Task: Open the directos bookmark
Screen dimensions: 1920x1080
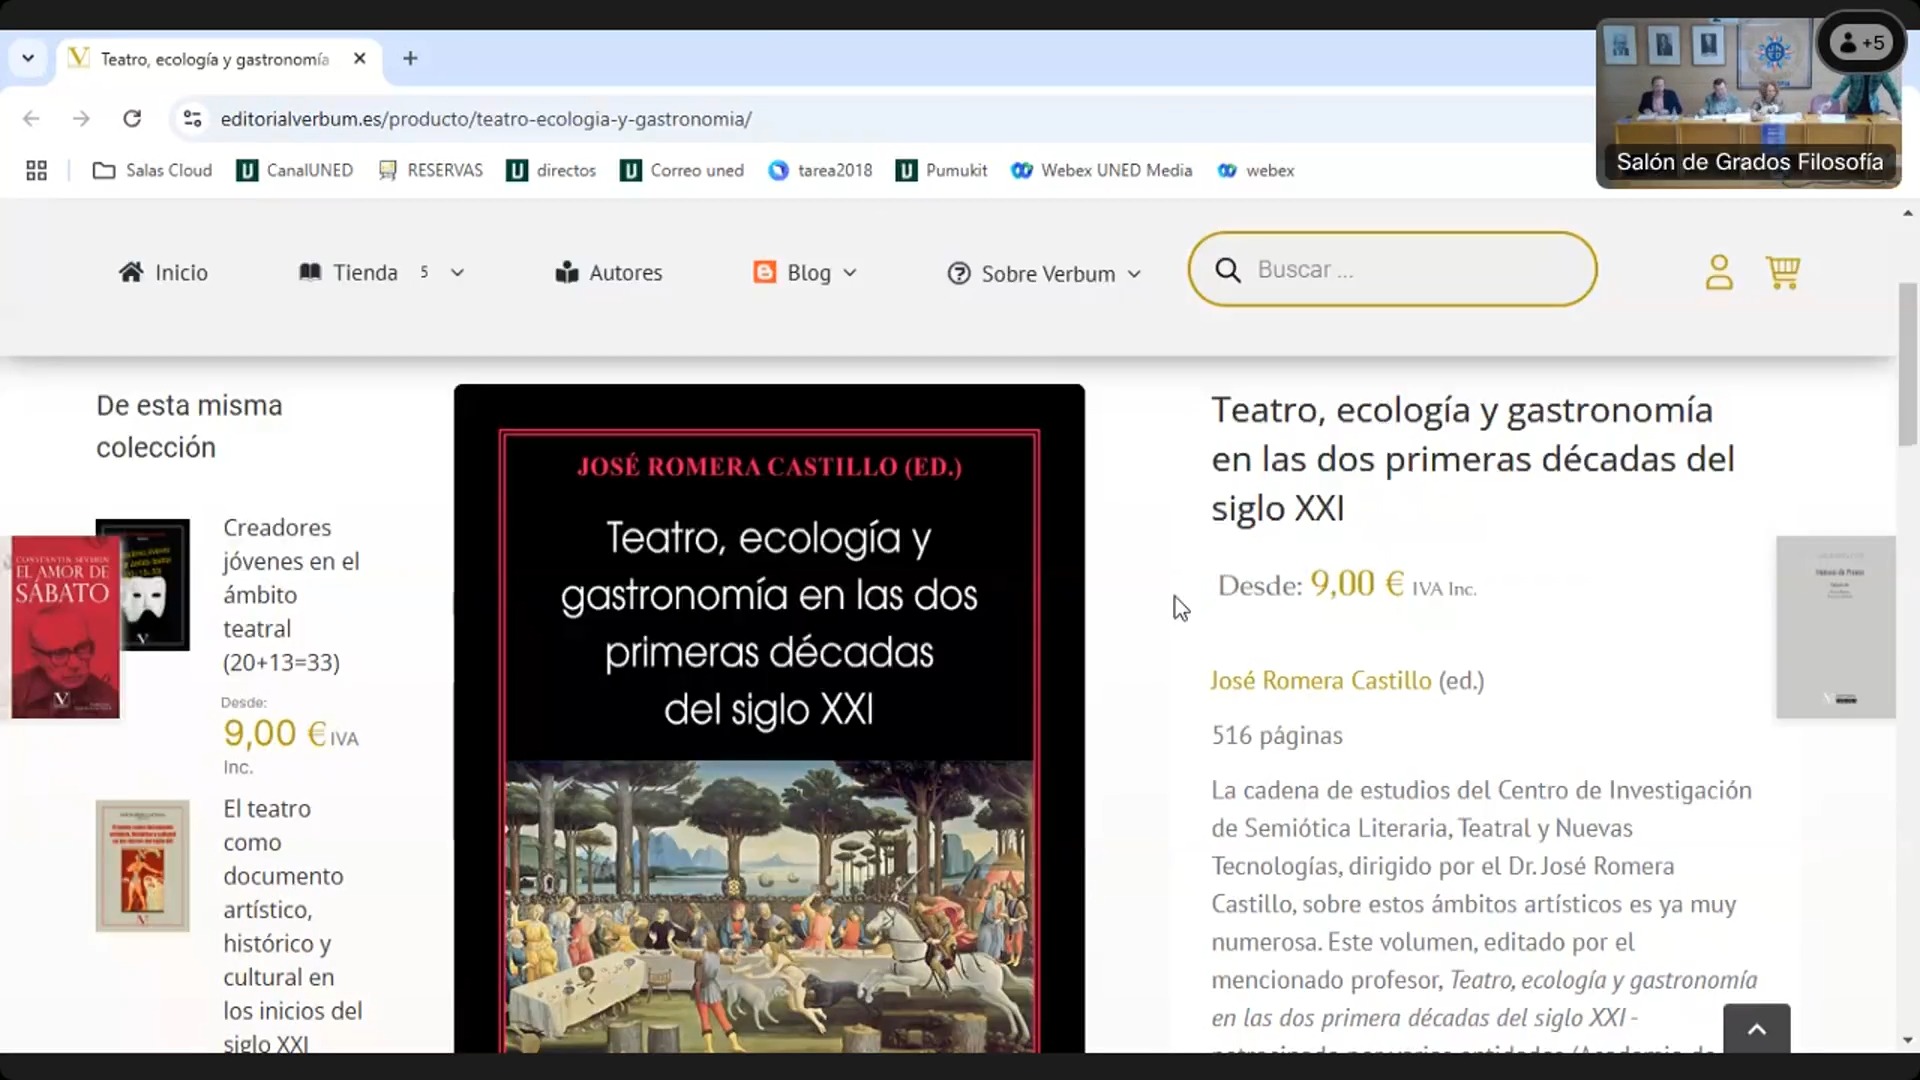Action: click(552, 171)
